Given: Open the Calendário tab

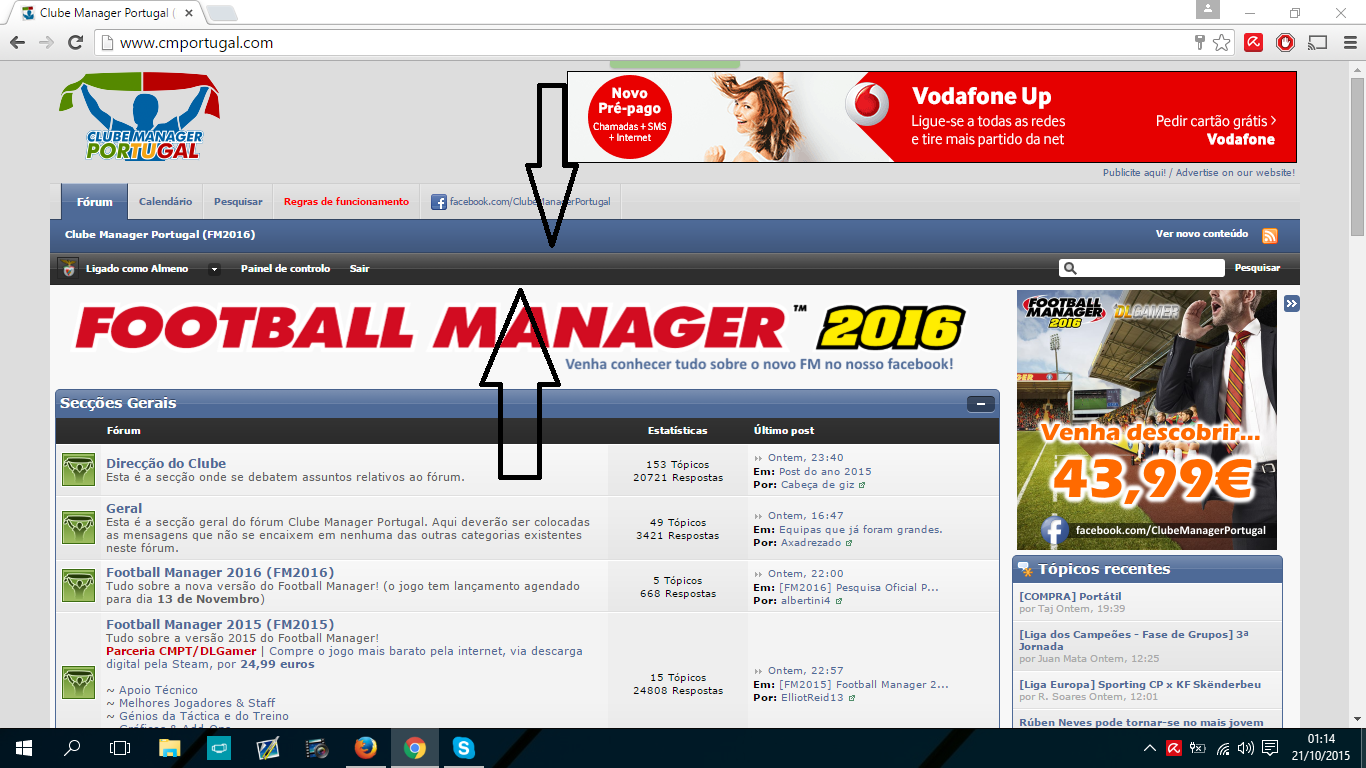Looking at the screenshot, I should tap(166, 201).
